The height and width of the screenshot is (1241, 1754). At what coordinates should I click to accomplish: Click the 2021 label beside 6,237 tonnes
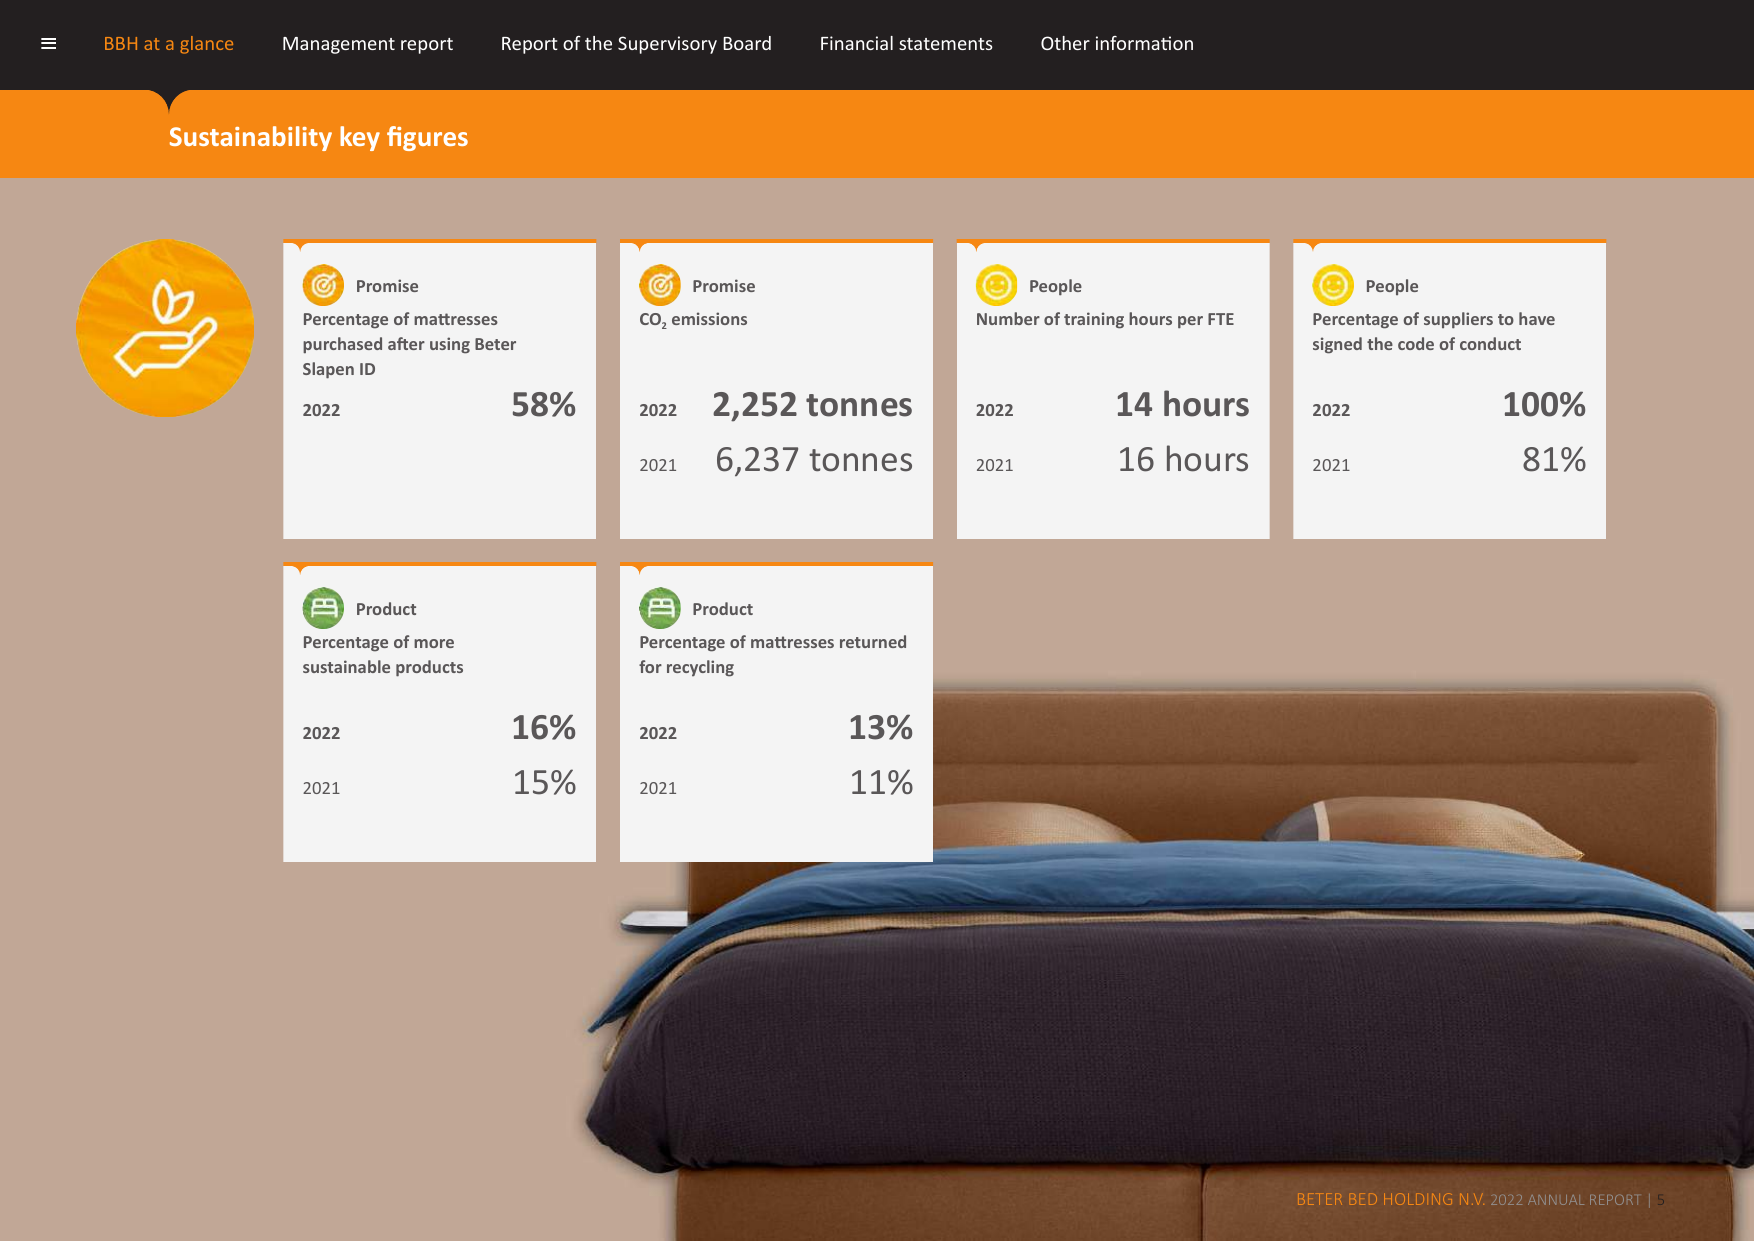pos(658,465)
